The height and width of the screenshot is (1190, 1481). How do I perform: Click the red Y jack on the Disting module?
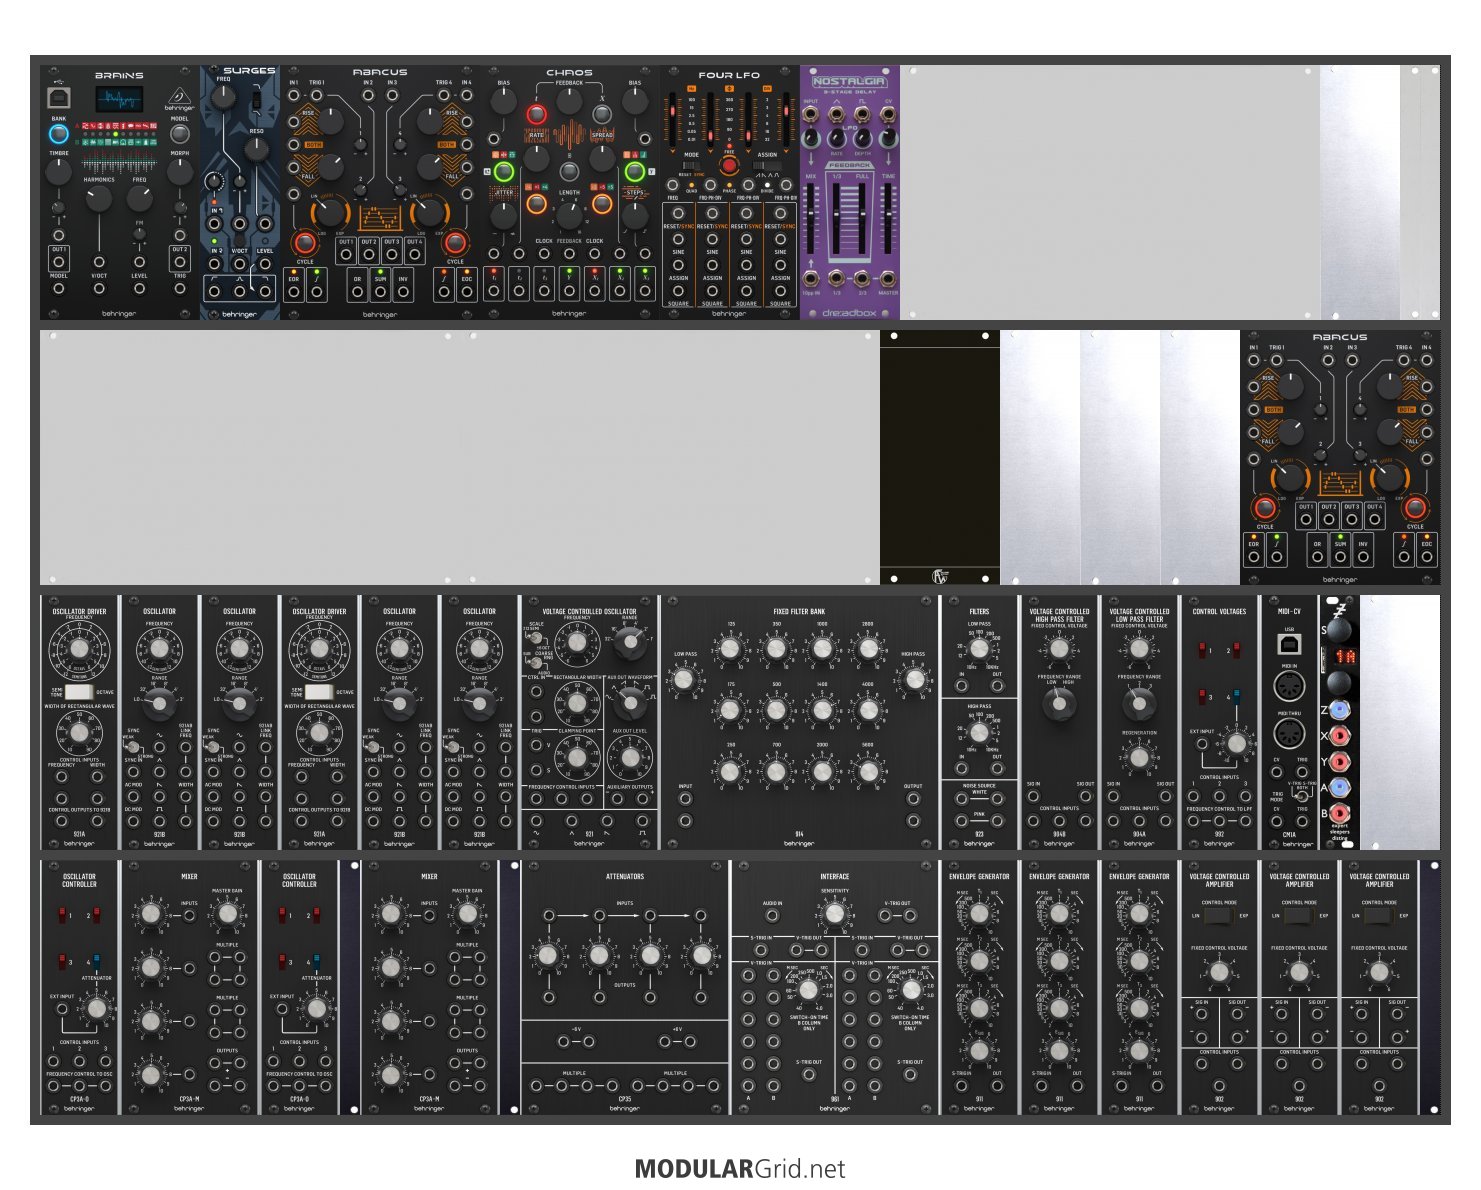(1340, 761)
